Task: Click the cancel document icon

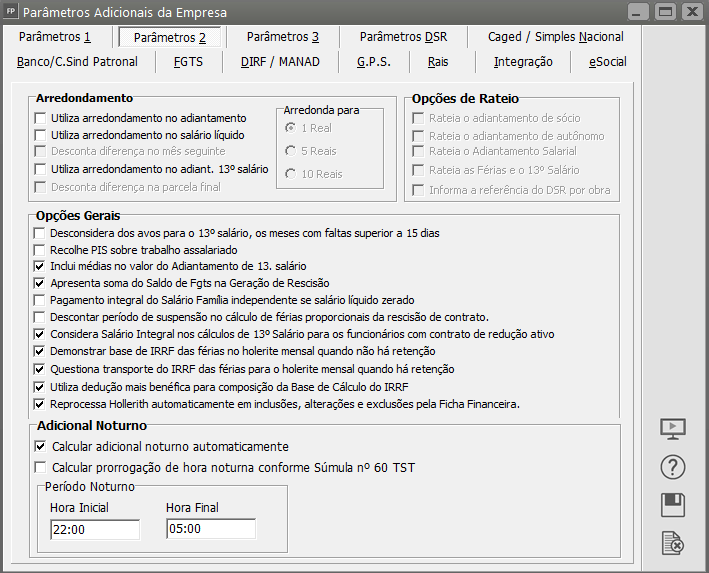Action: [673, 543]
